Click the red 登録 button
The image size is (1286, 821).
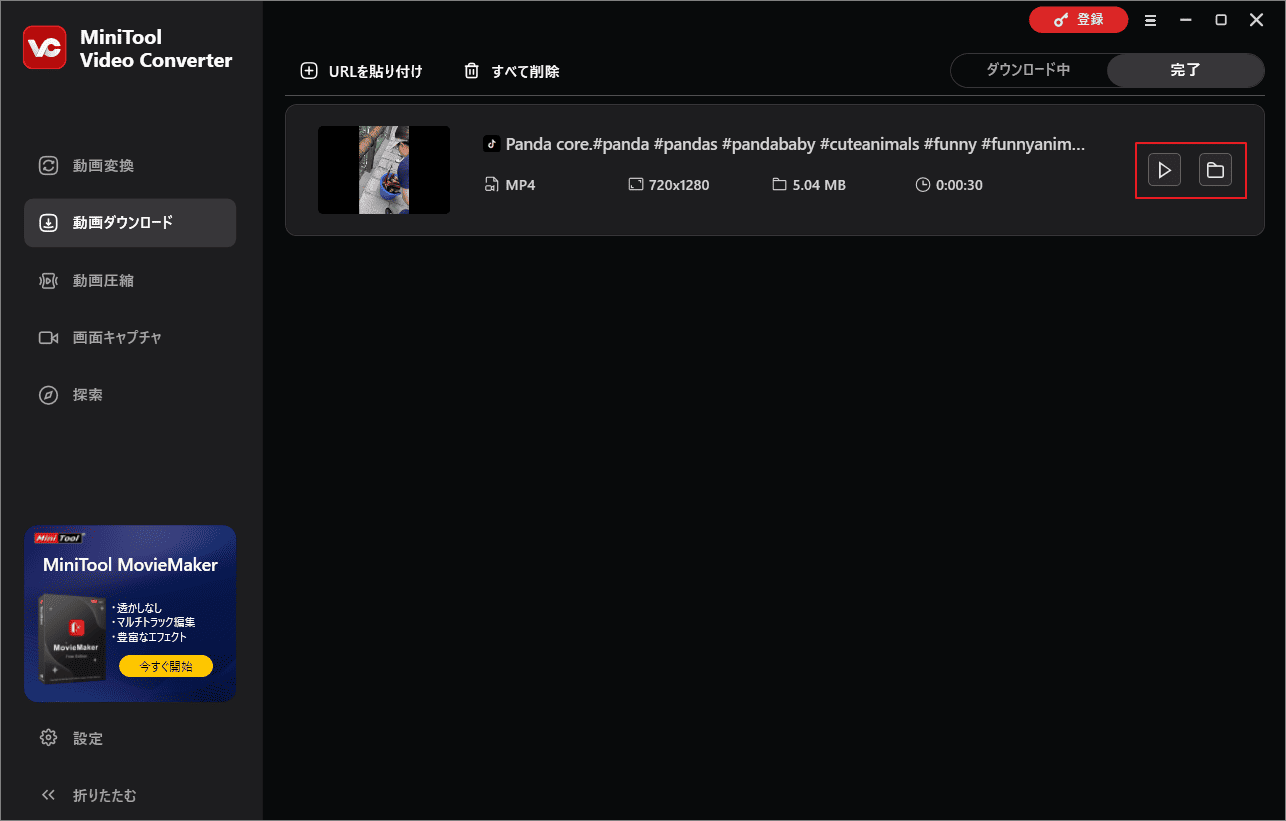pyautogui.click(x=1079, y=20)
